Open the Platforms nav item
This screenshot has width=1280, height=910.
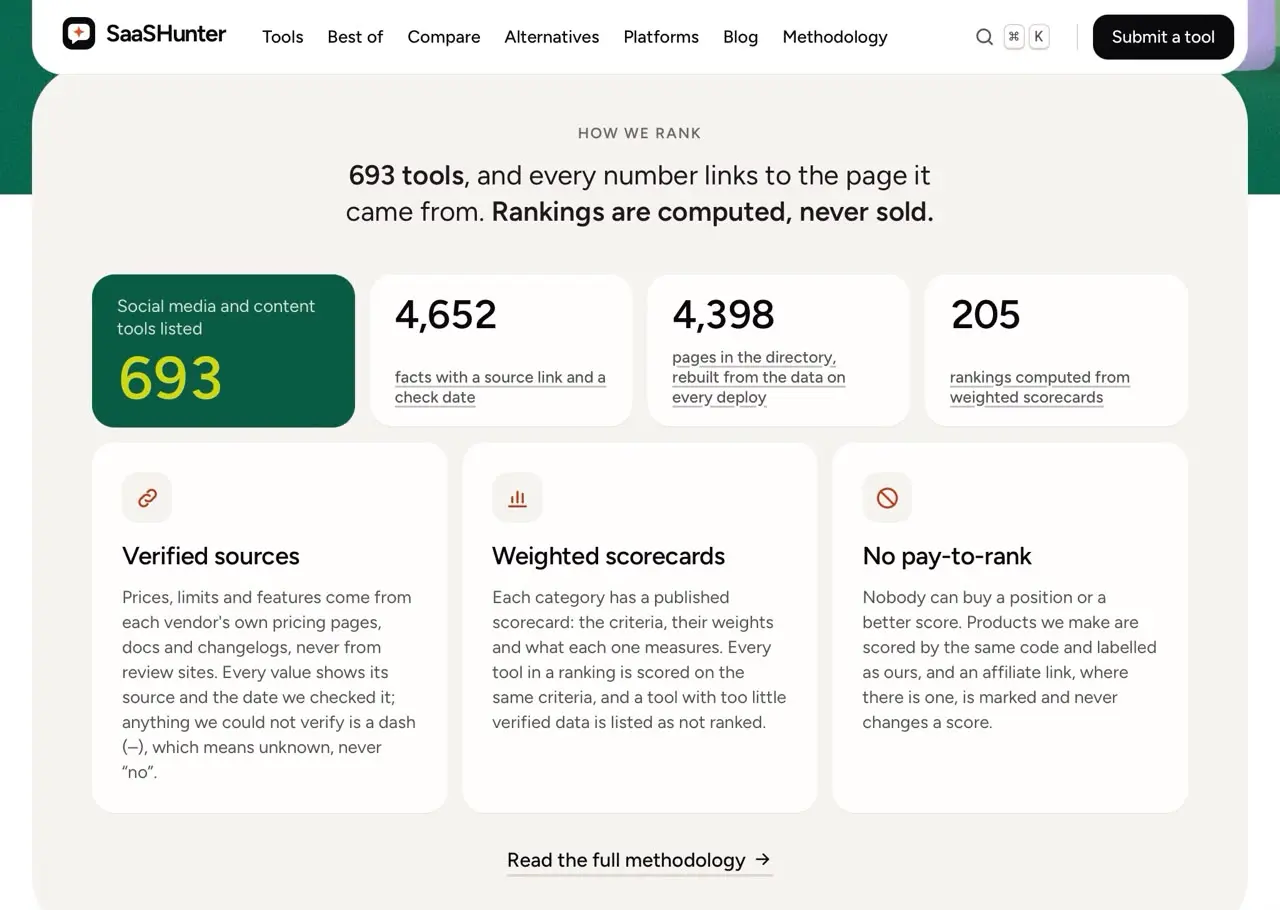pyautogui.click(x=661, y=37)
